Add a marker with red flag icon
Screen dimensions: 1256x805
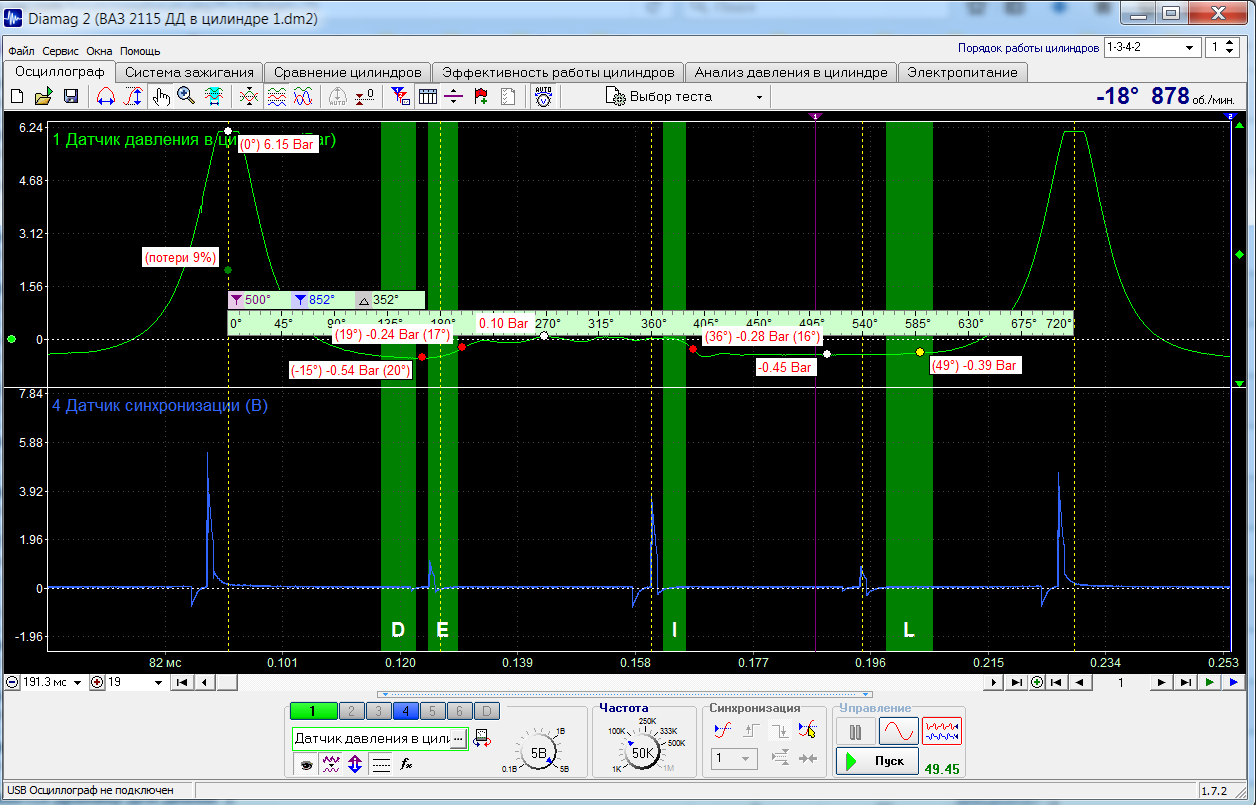click(481, 96)
